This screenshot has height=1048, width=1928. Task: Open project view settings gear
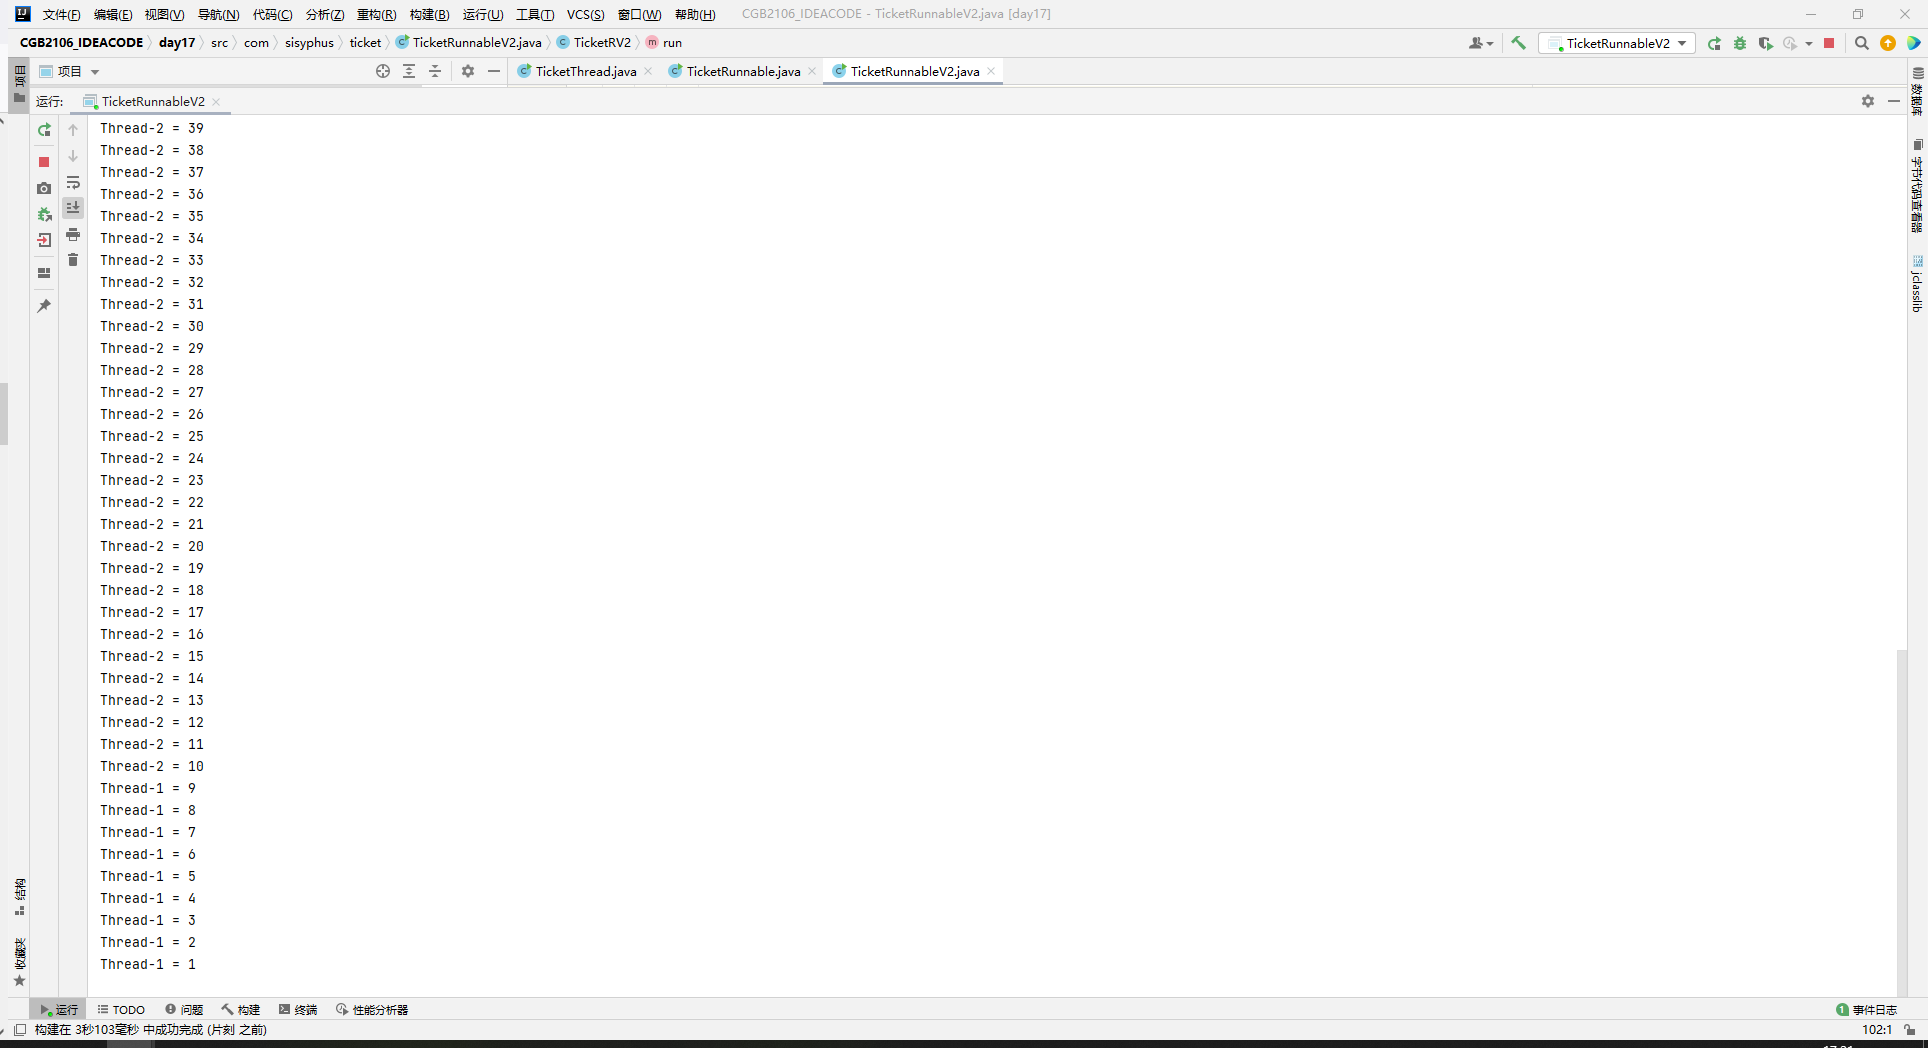[468, 71]
